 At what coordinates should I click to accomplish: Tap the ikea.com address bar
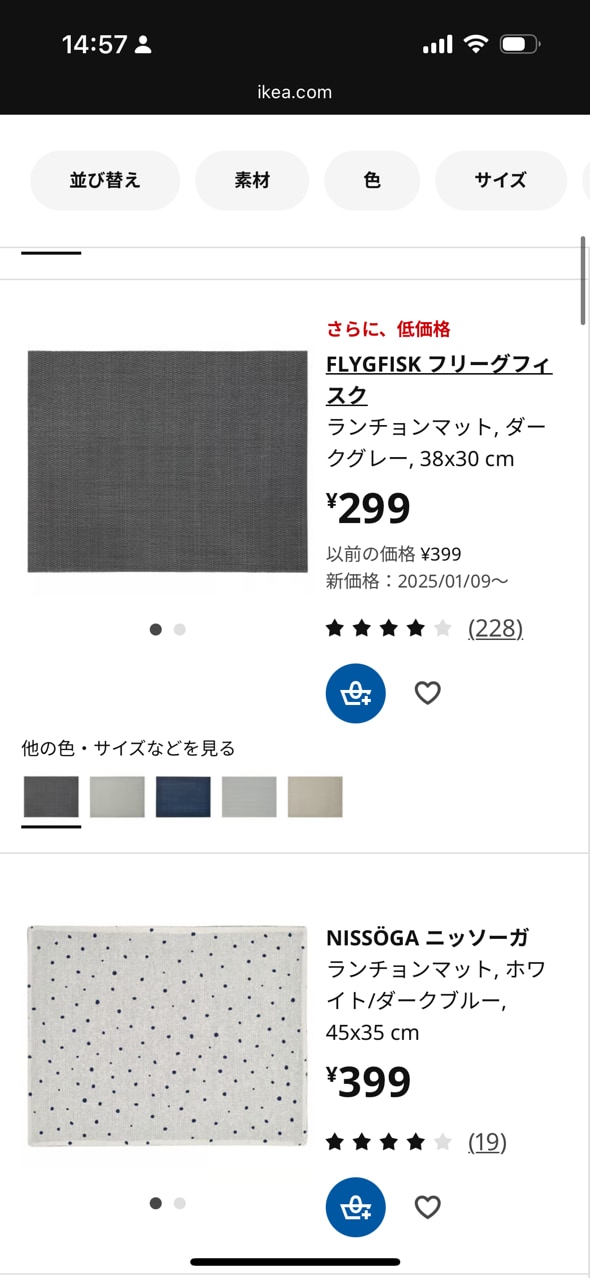pyautogui.click(x=294, y=92)
